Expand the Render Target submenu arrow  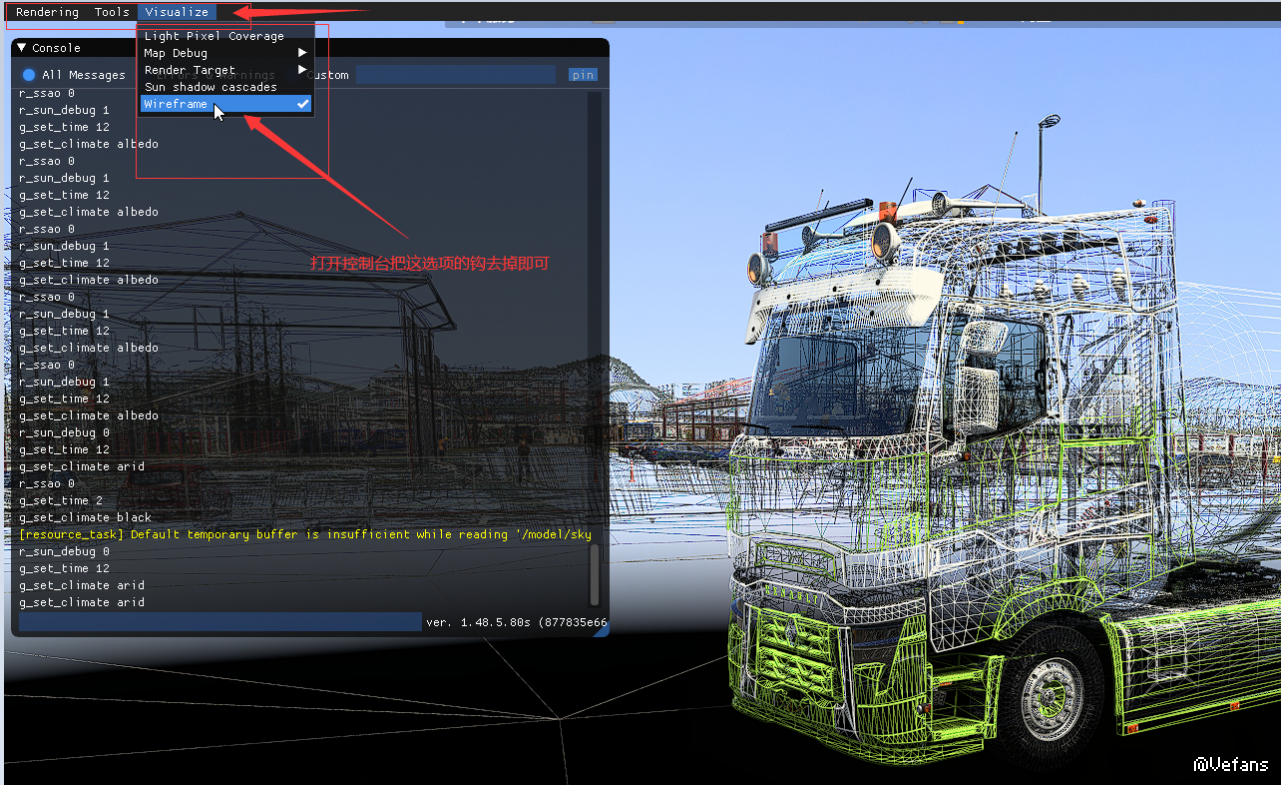302,70
